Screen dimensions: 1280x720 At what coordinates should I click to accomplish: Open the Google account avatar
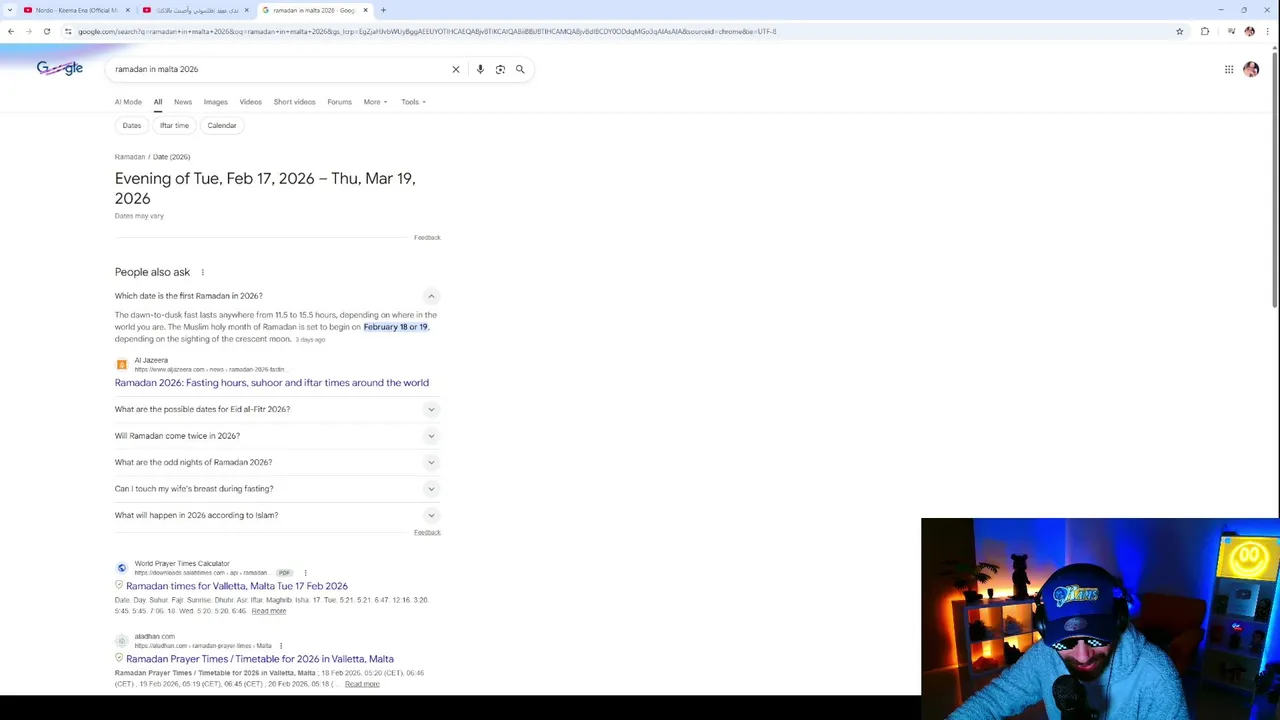tap(1251, 69)
